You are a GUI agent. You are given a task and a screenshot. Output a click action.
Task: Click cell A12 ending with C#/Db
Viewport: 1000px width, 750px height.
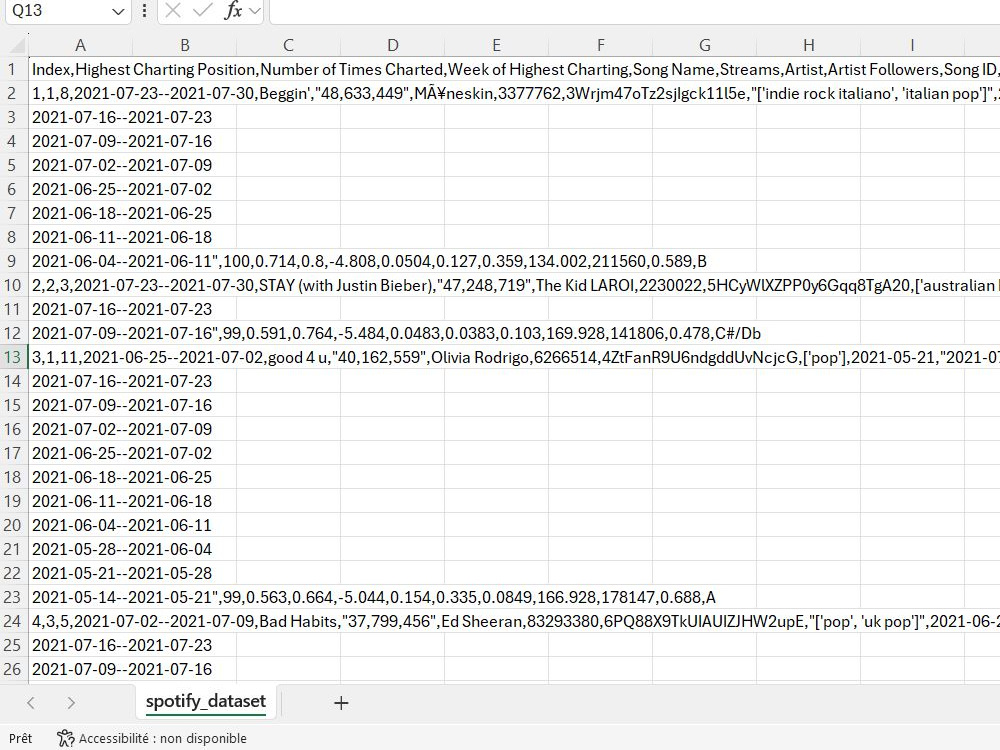[x=80, y=334]
